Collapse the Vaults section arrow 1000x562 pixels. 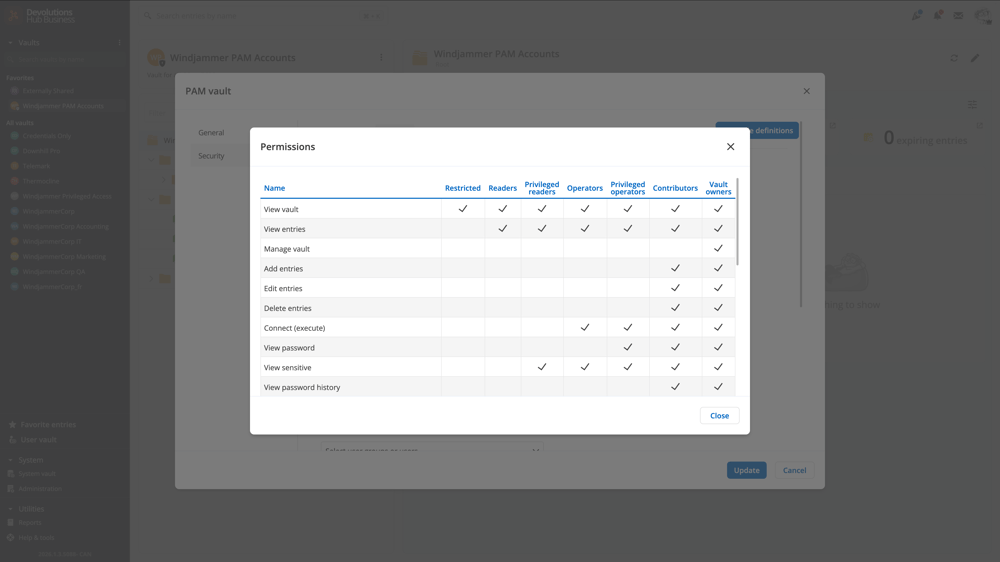click(x=10, y=43)
